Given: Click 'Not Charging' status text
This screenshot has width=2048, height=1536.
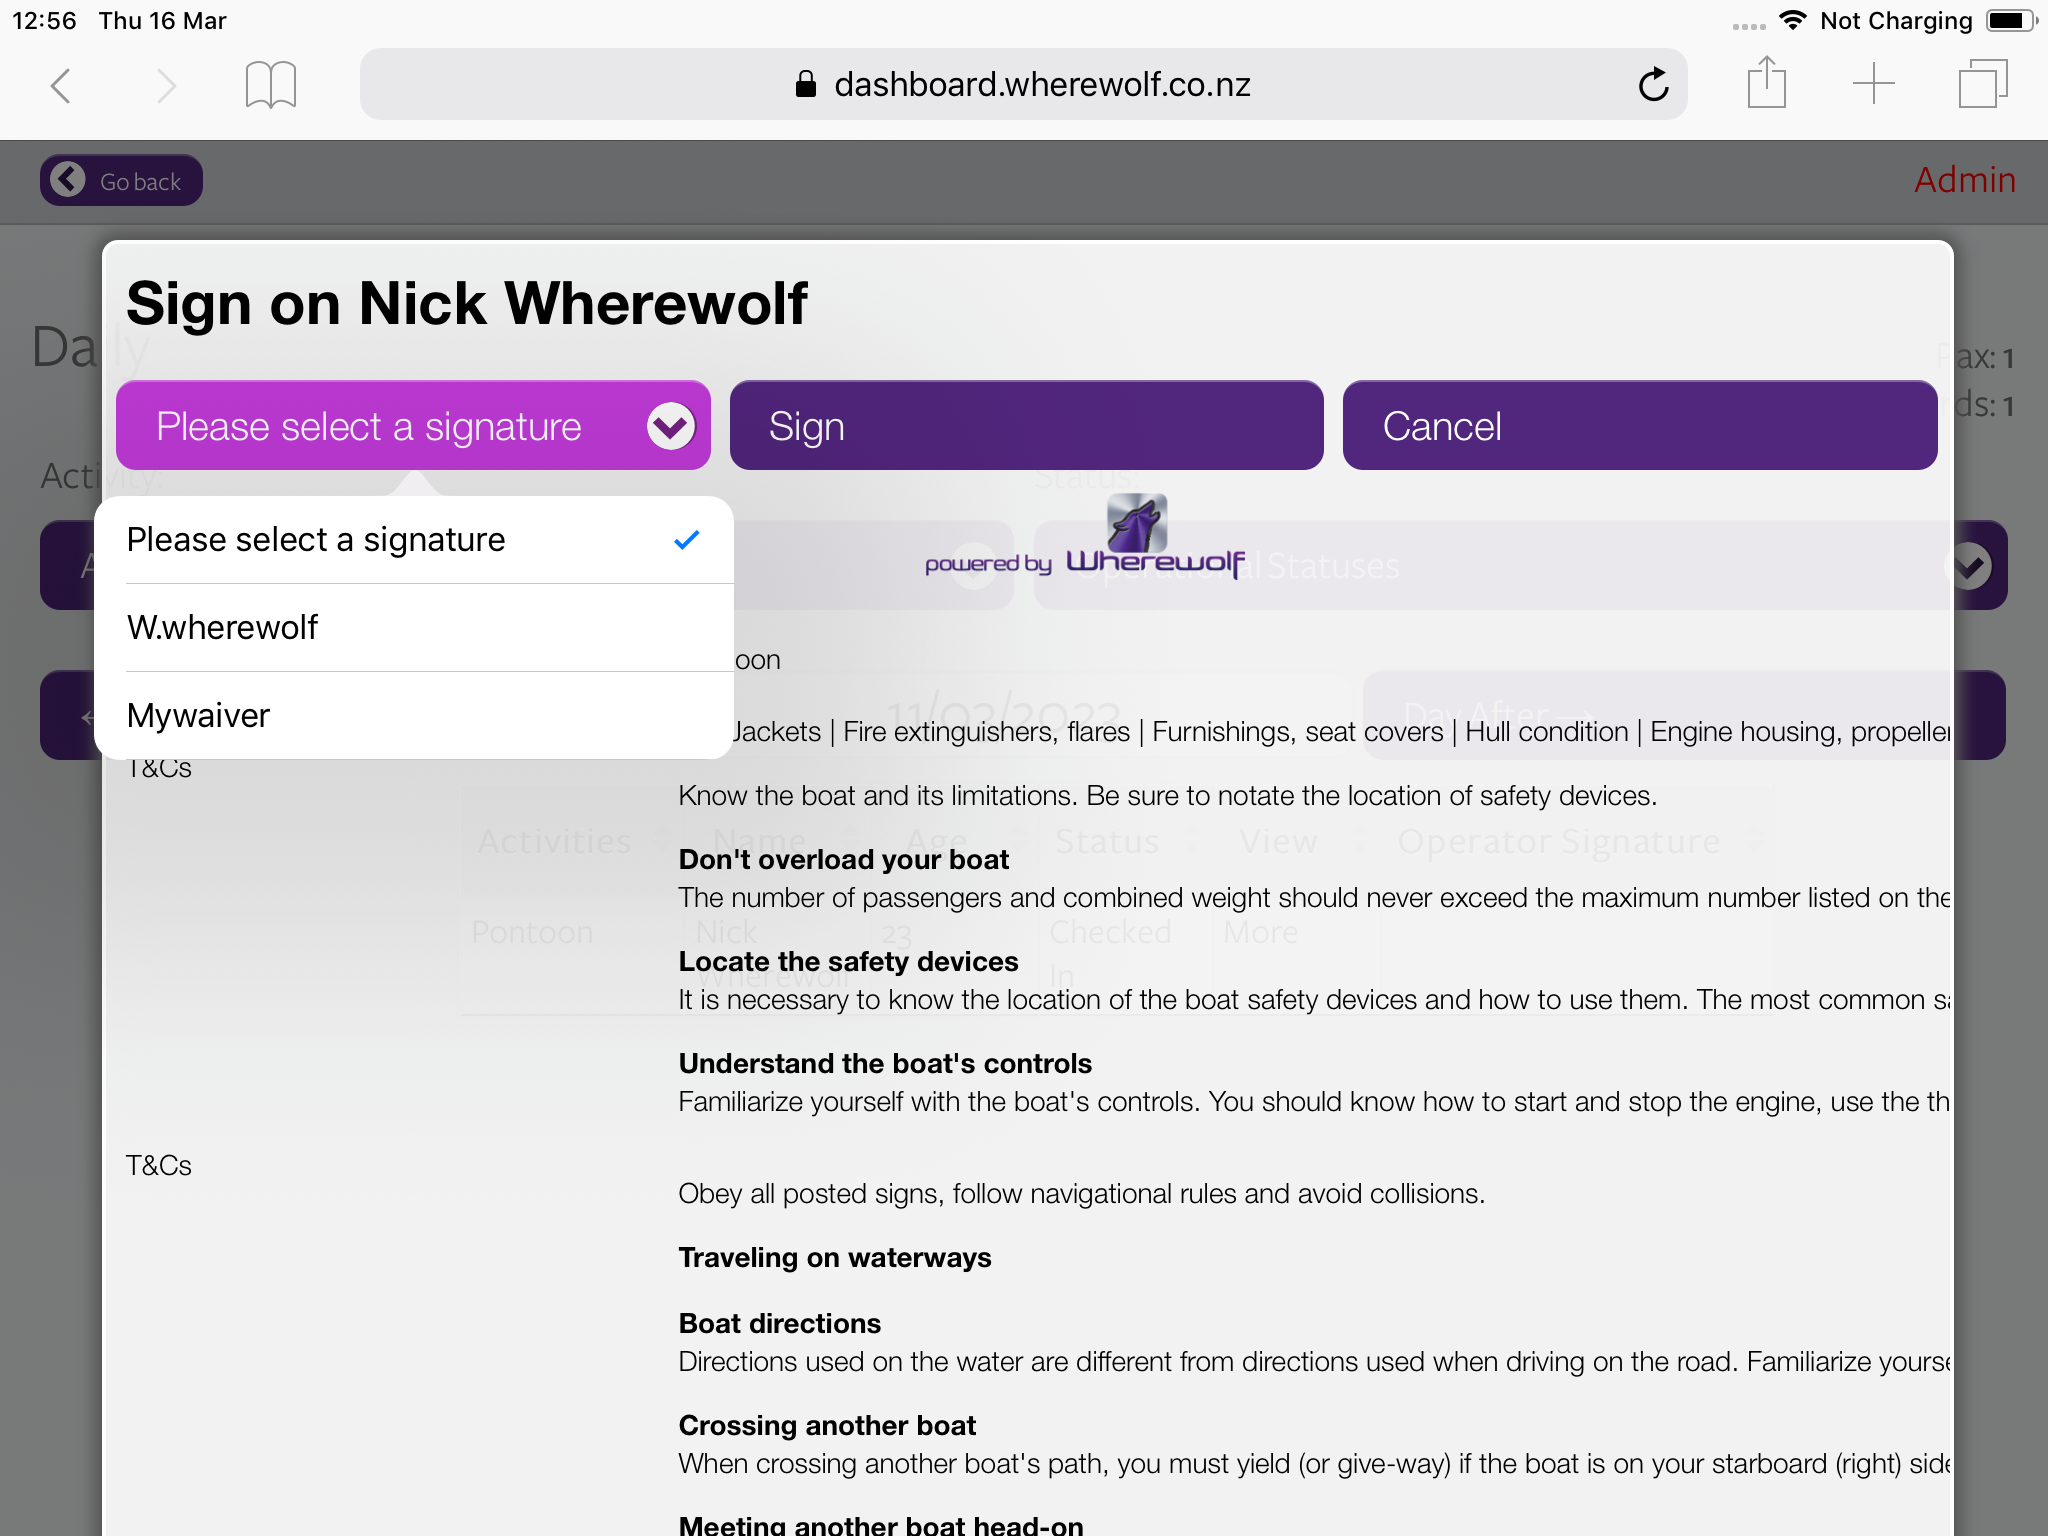Looking at the screenshot, I should [x=1896, y=20].
